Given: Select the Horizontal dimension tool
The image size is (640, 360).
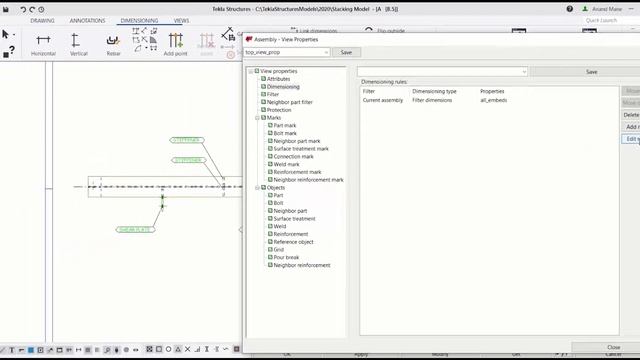Looking at the screenshot, I should coord(43,44).
